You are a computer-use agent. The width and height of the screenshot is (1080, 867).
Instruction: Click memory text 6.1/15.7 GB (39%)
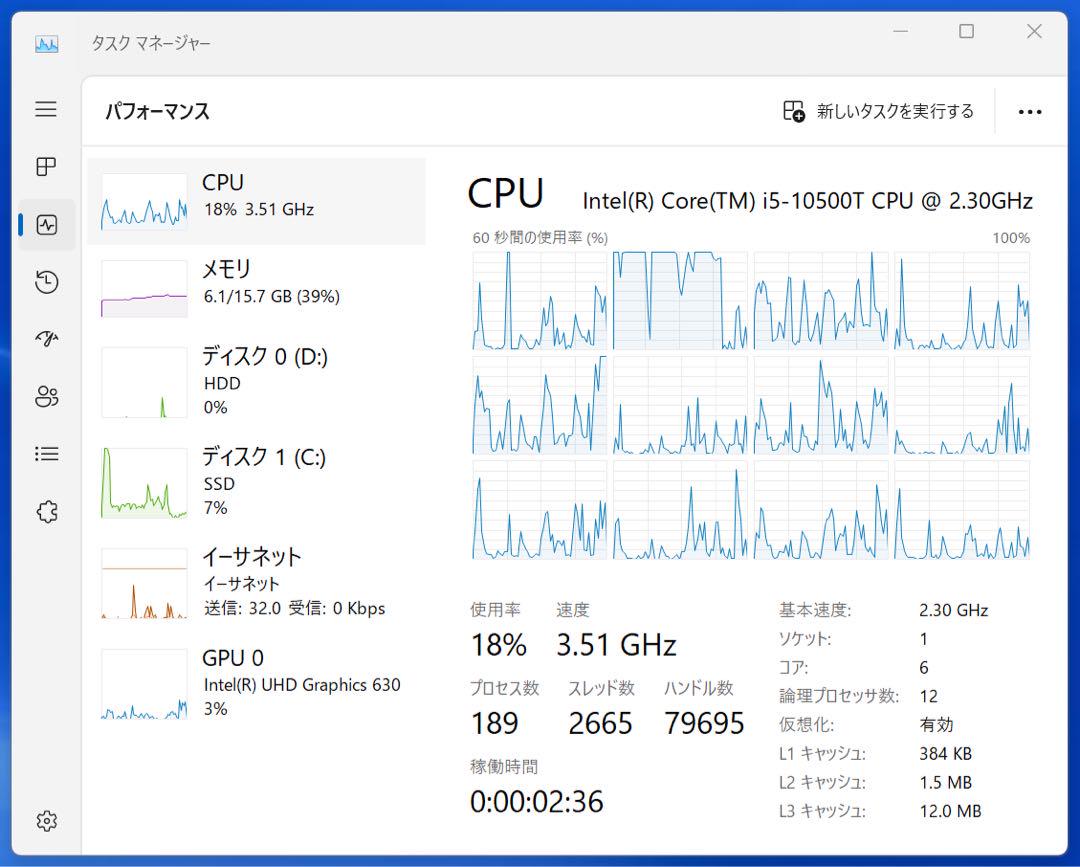click(271, 296)
